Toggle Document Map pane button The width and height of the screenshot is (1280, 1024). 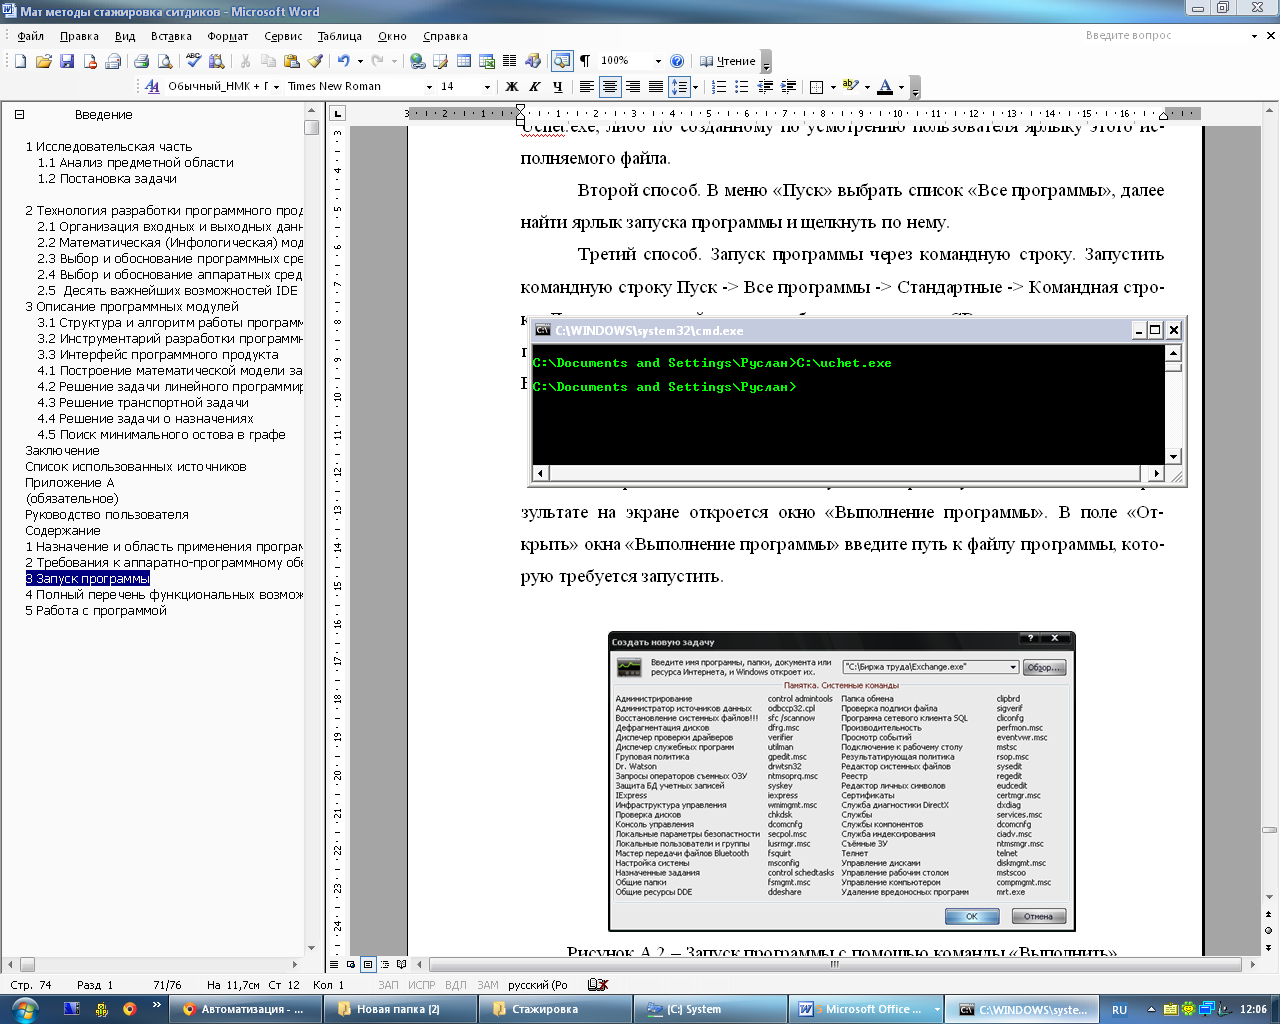(x=562, y=61)
